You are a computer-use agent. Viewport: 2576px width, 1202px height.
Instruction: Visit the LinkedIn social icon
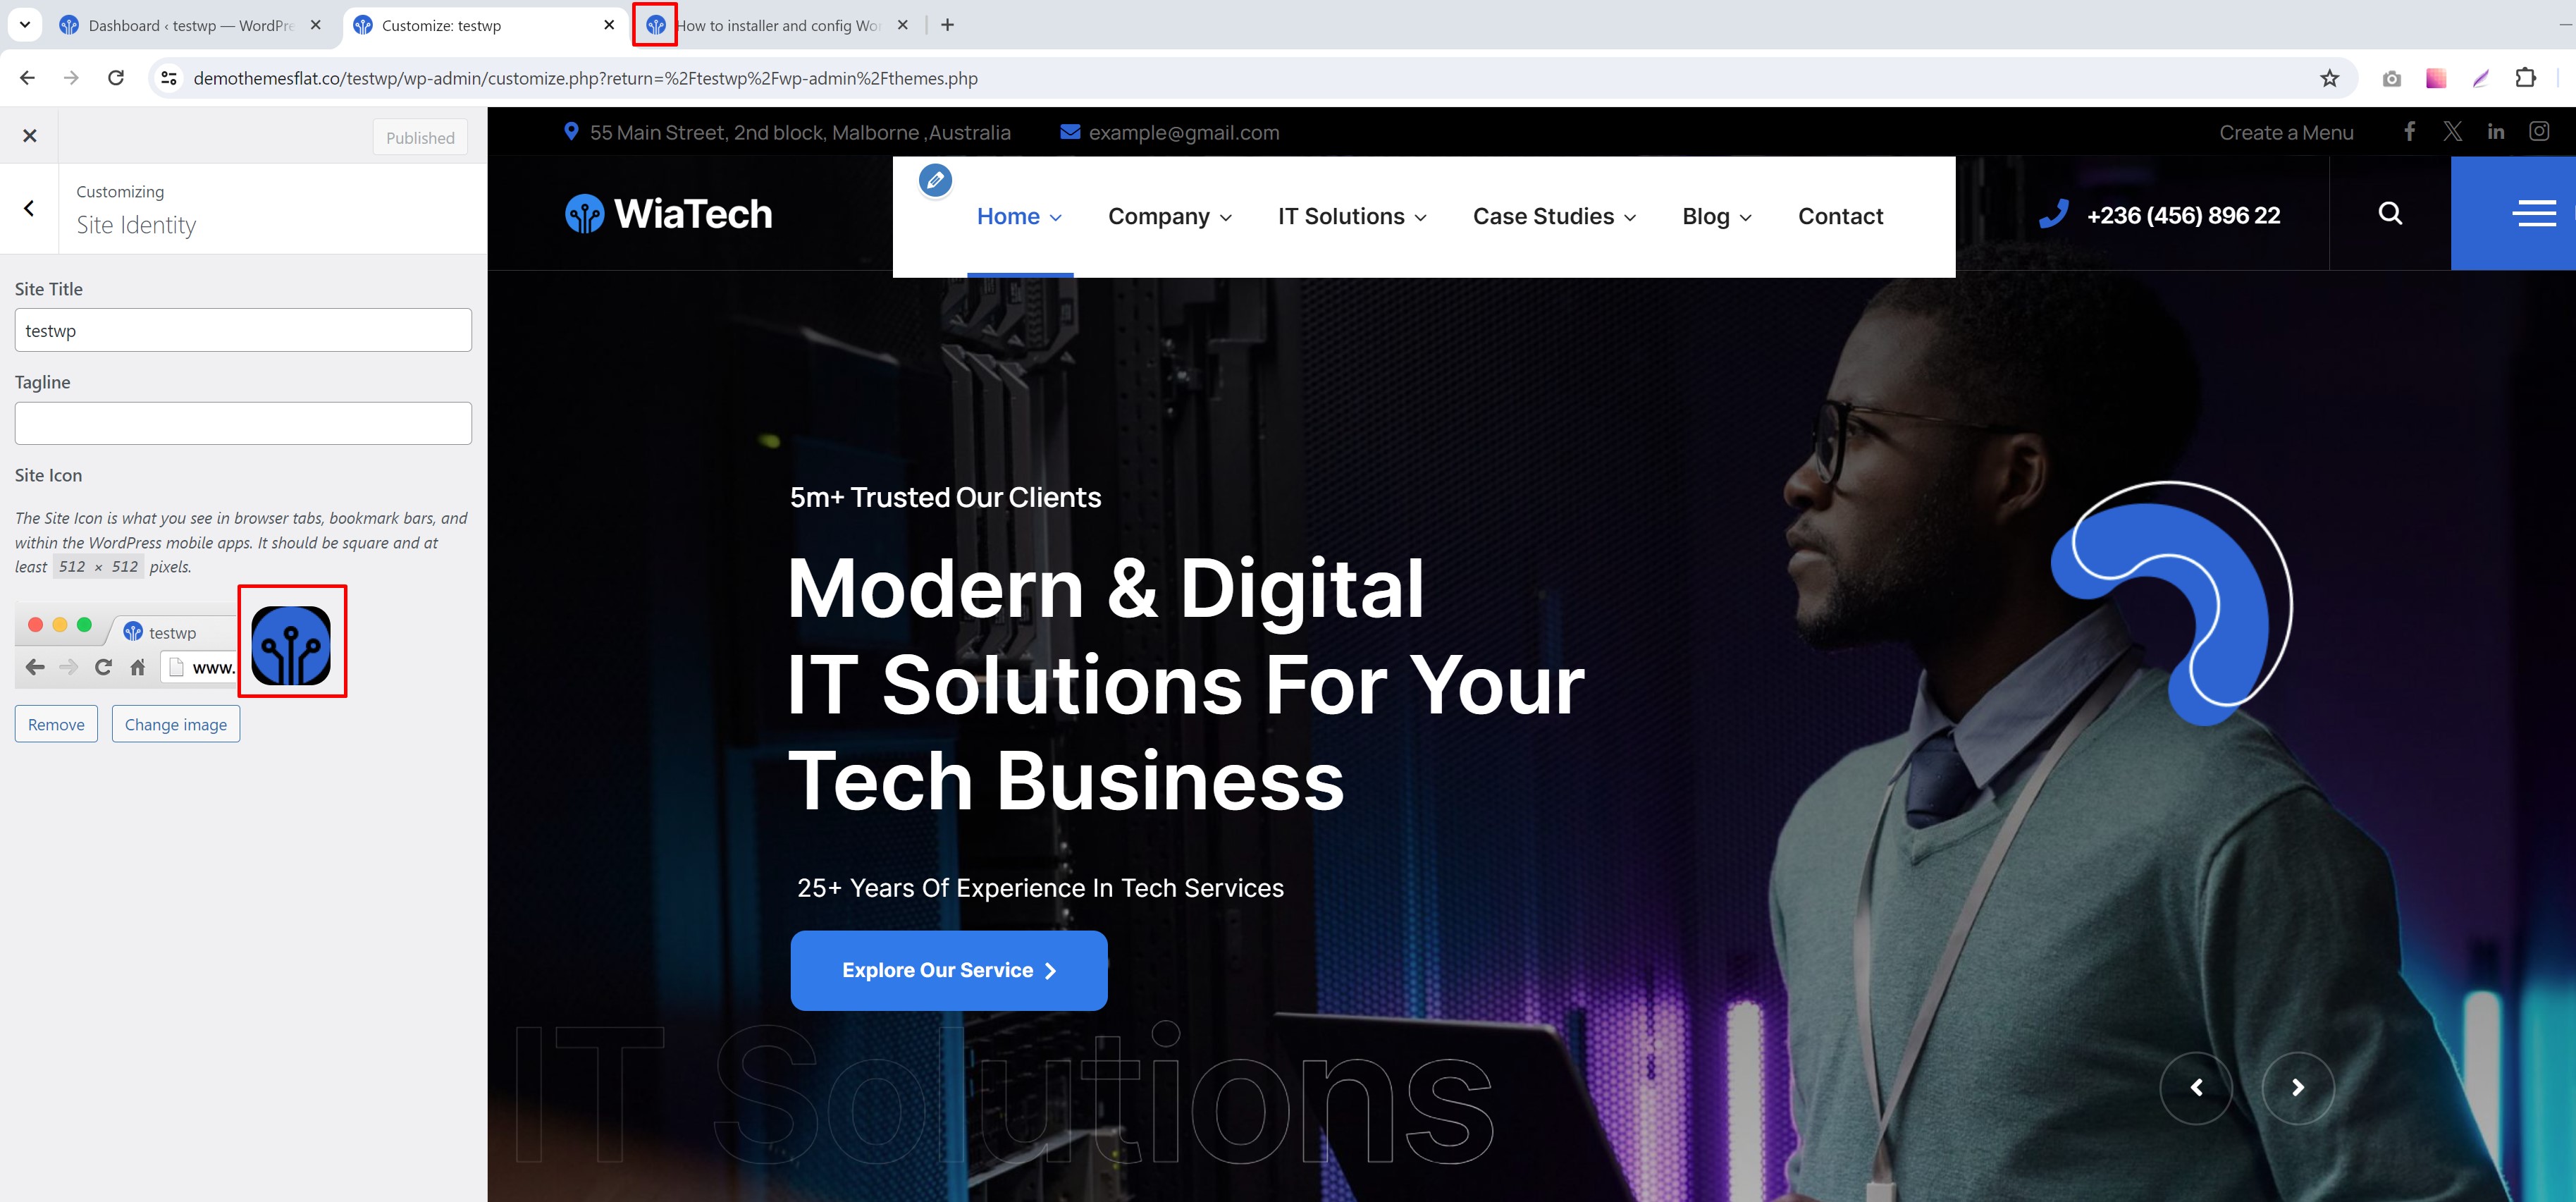pyautogui.click(x=2496, y=131)
